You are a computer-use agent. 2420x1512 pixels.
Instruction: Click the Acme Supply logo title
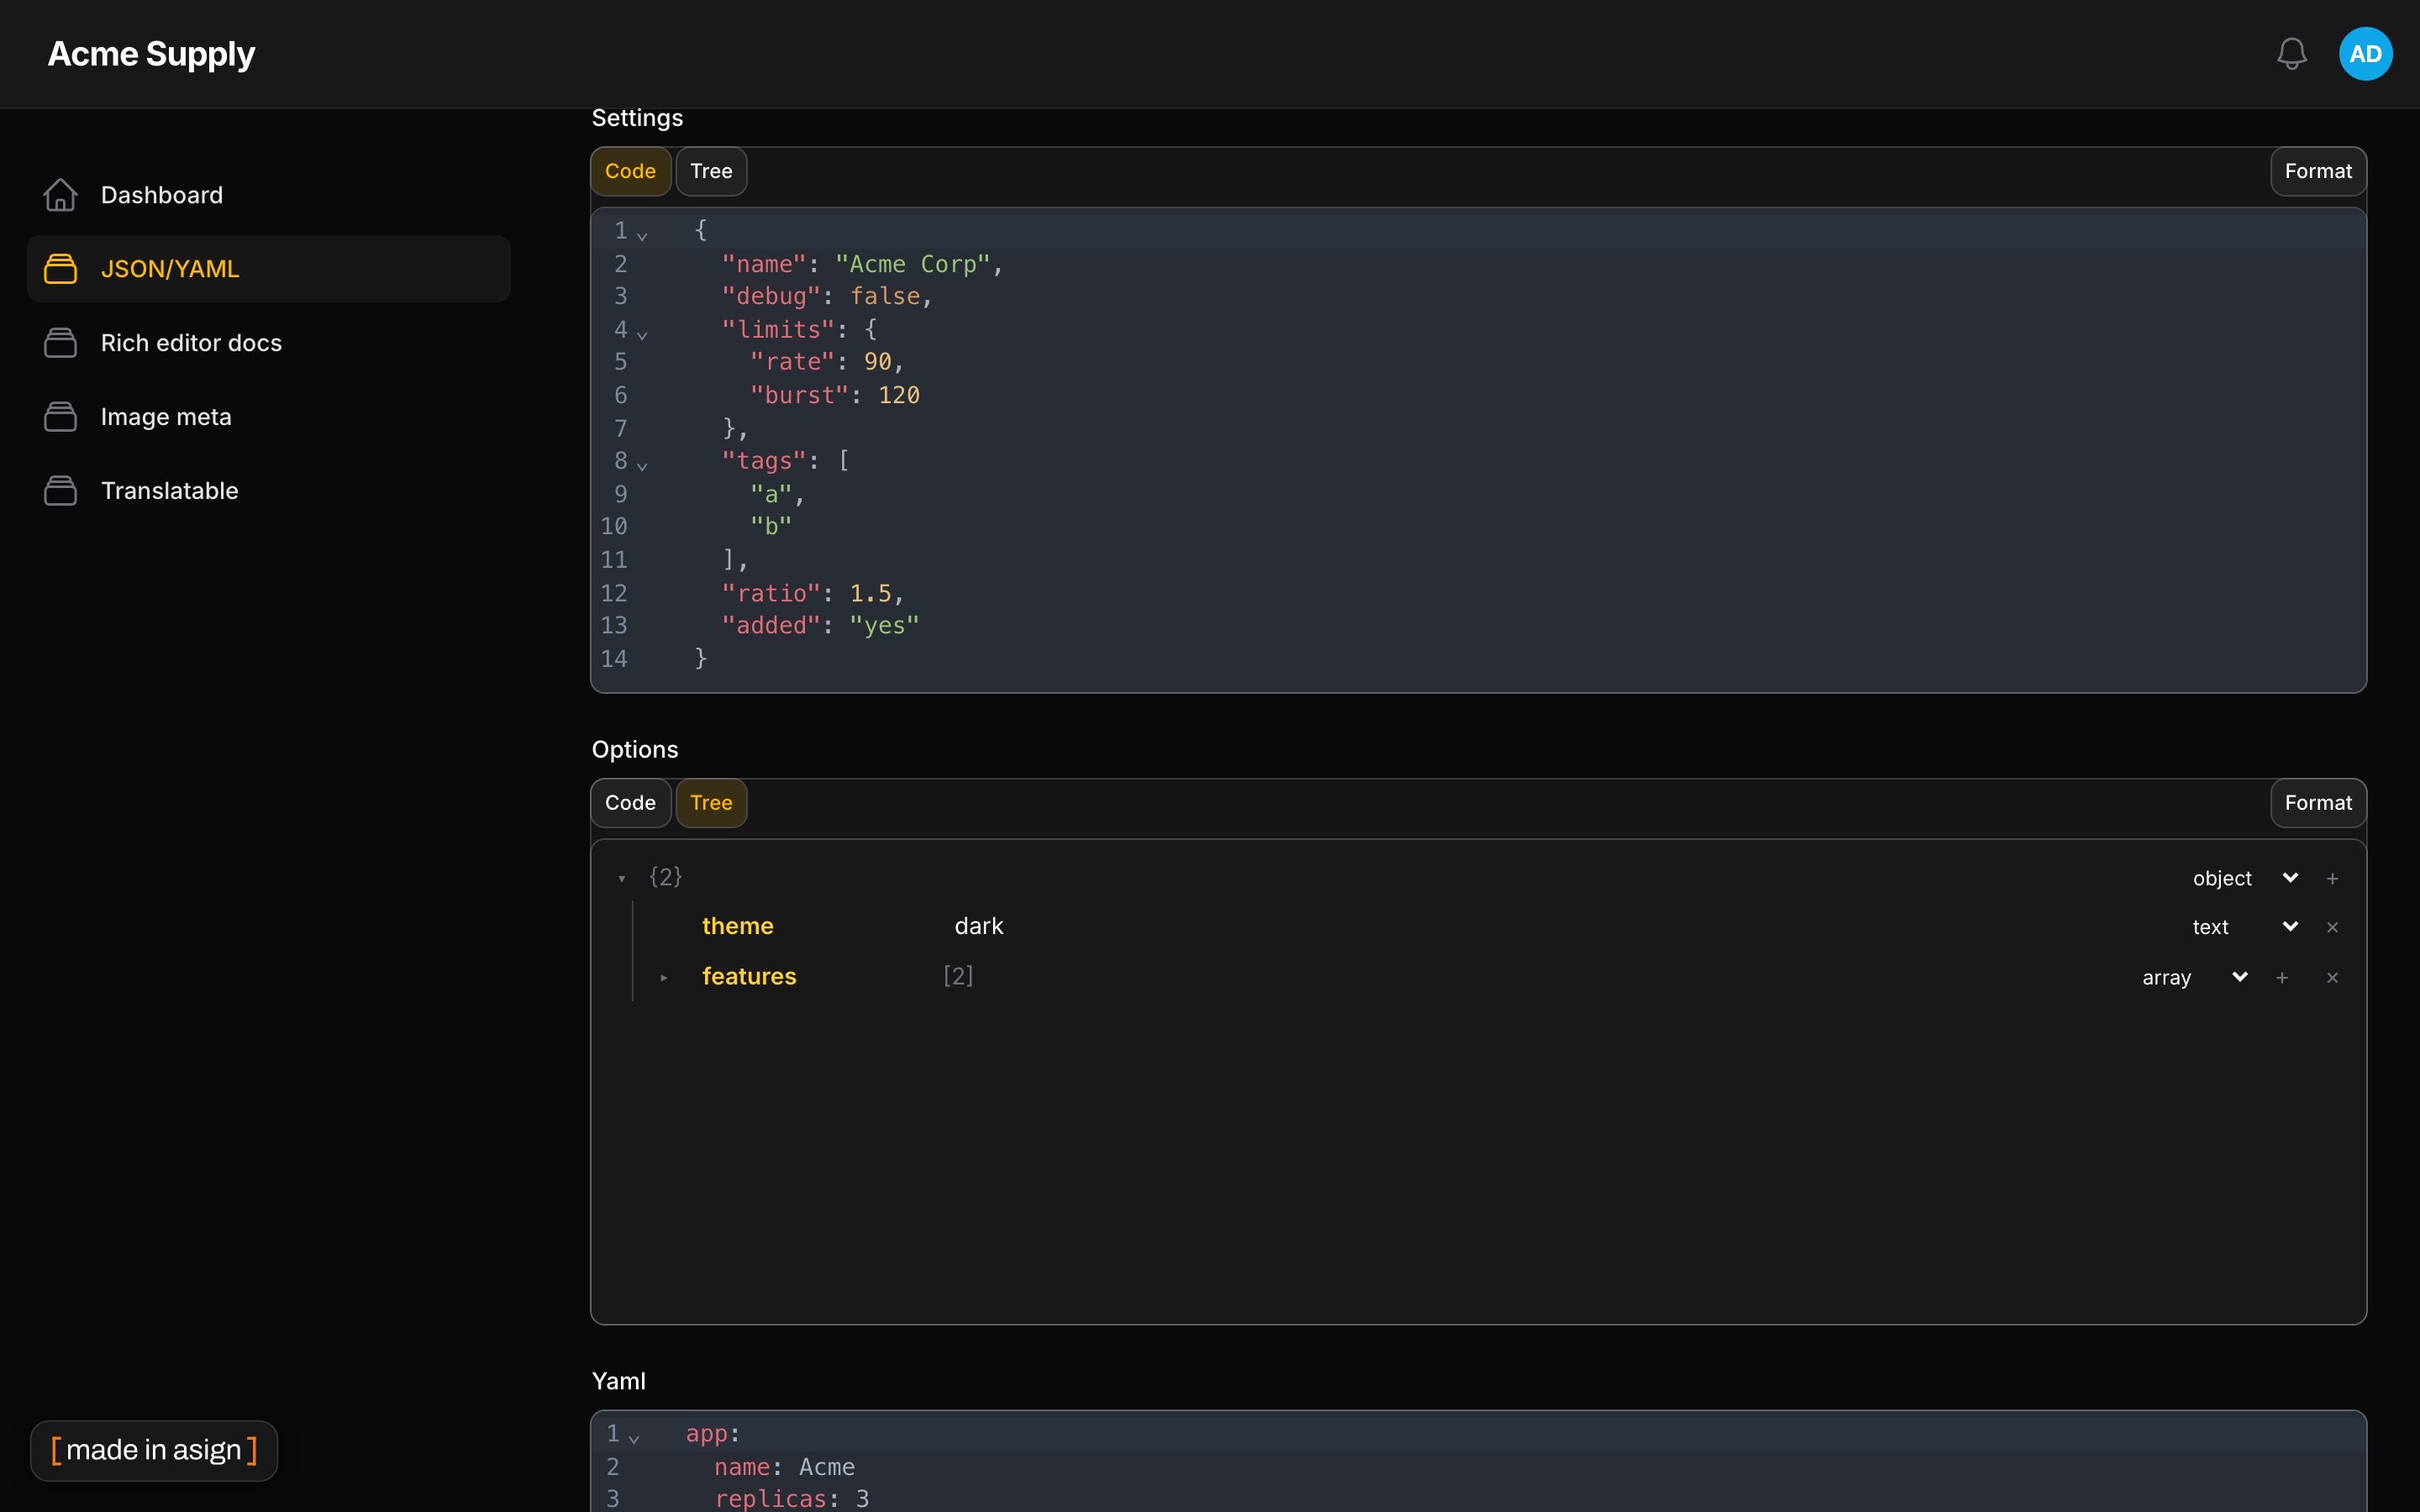click(151, 54)
